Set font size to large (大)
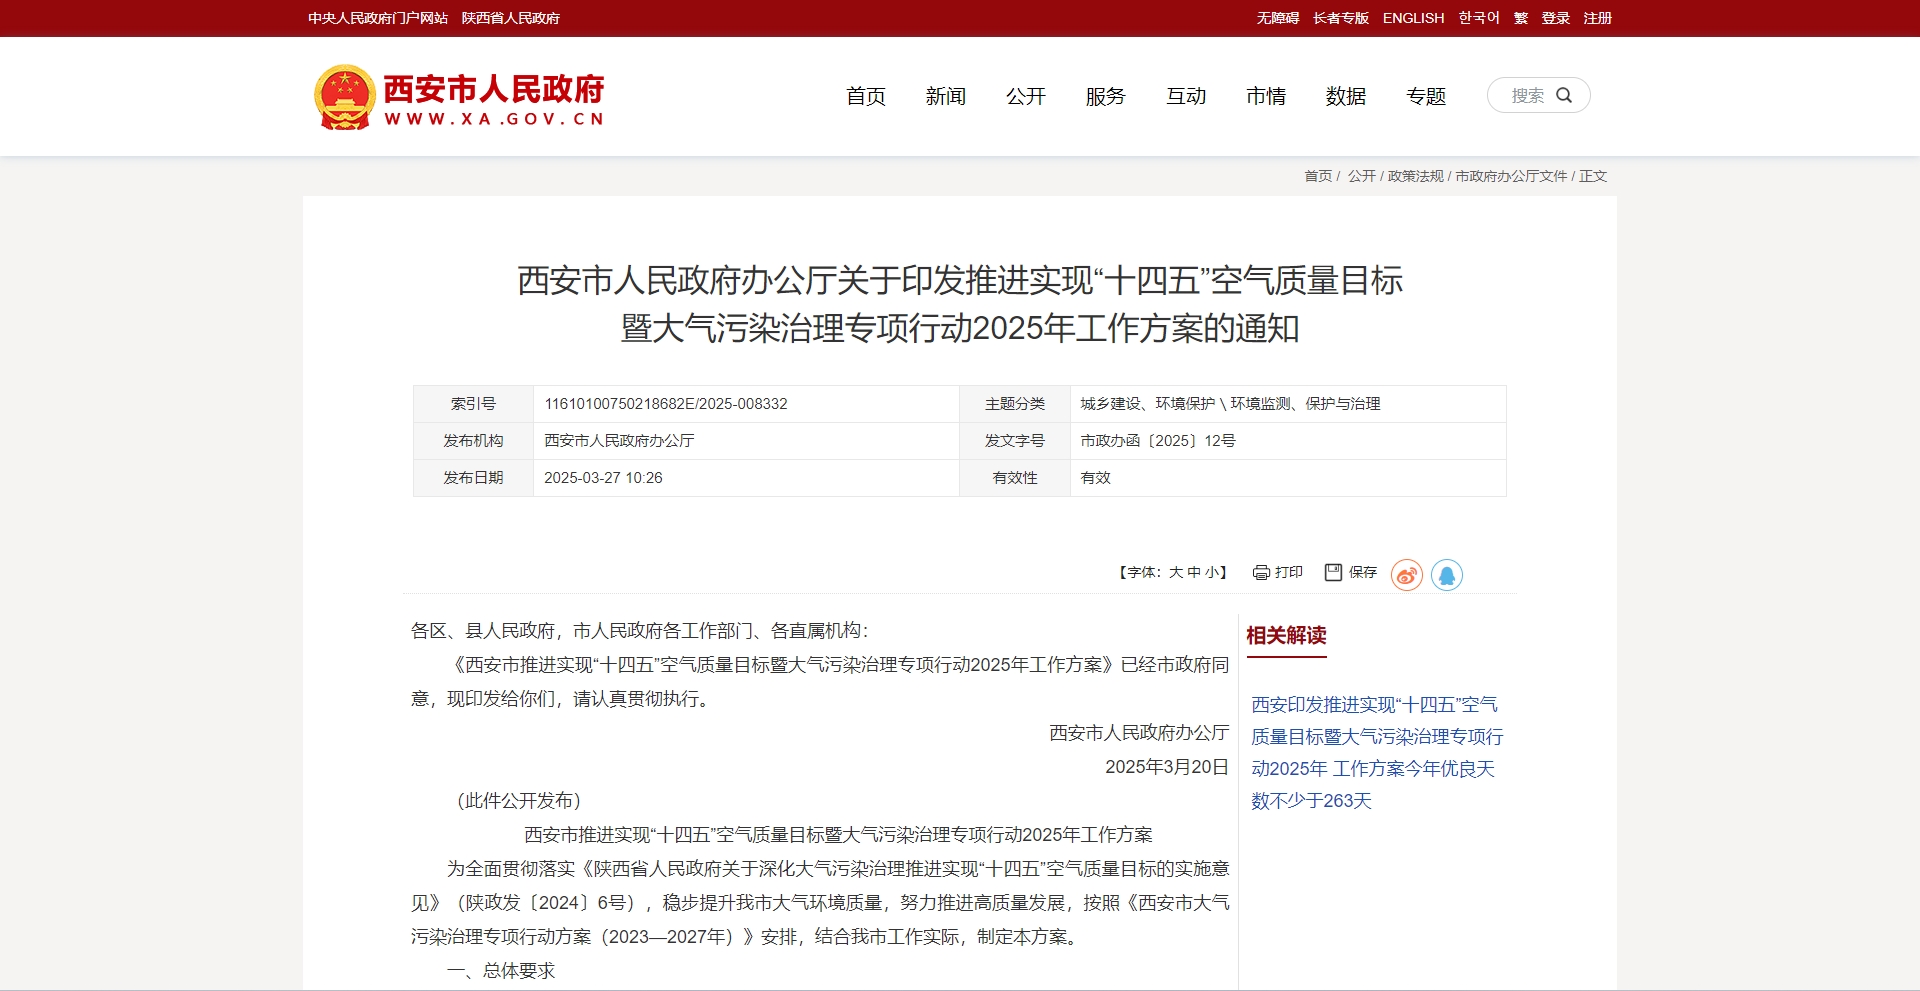The height and width of the screenshot is (991, 1920). click(x=1176, y=573)
